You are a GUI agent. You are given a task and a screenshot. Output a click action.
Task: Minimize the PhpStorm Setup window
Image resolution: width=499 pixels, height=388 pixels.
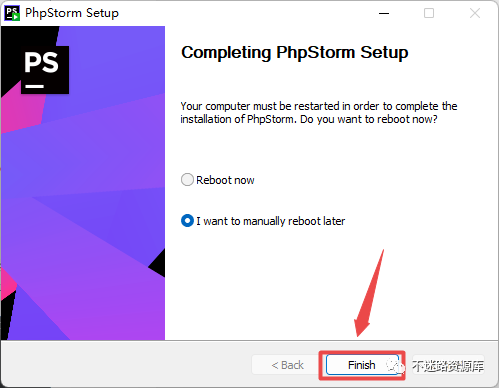(x=384, y=13)
